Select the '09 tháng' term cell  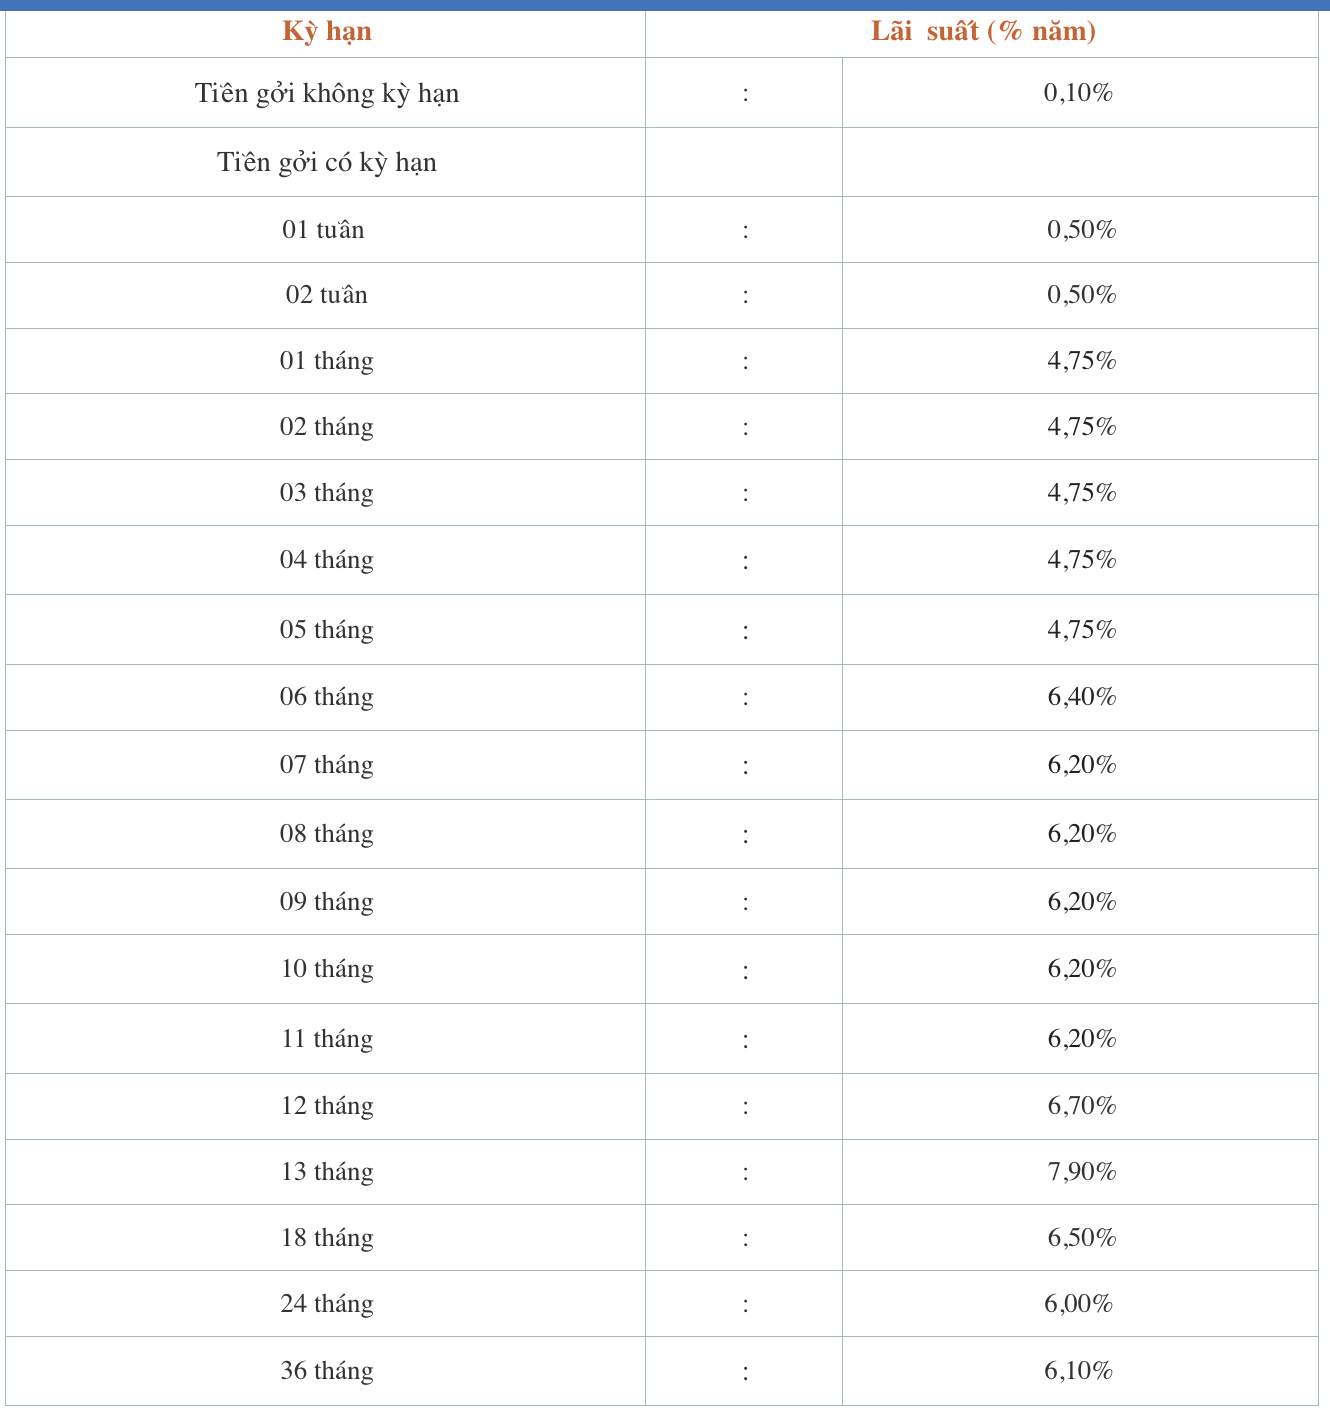point(327,902)
